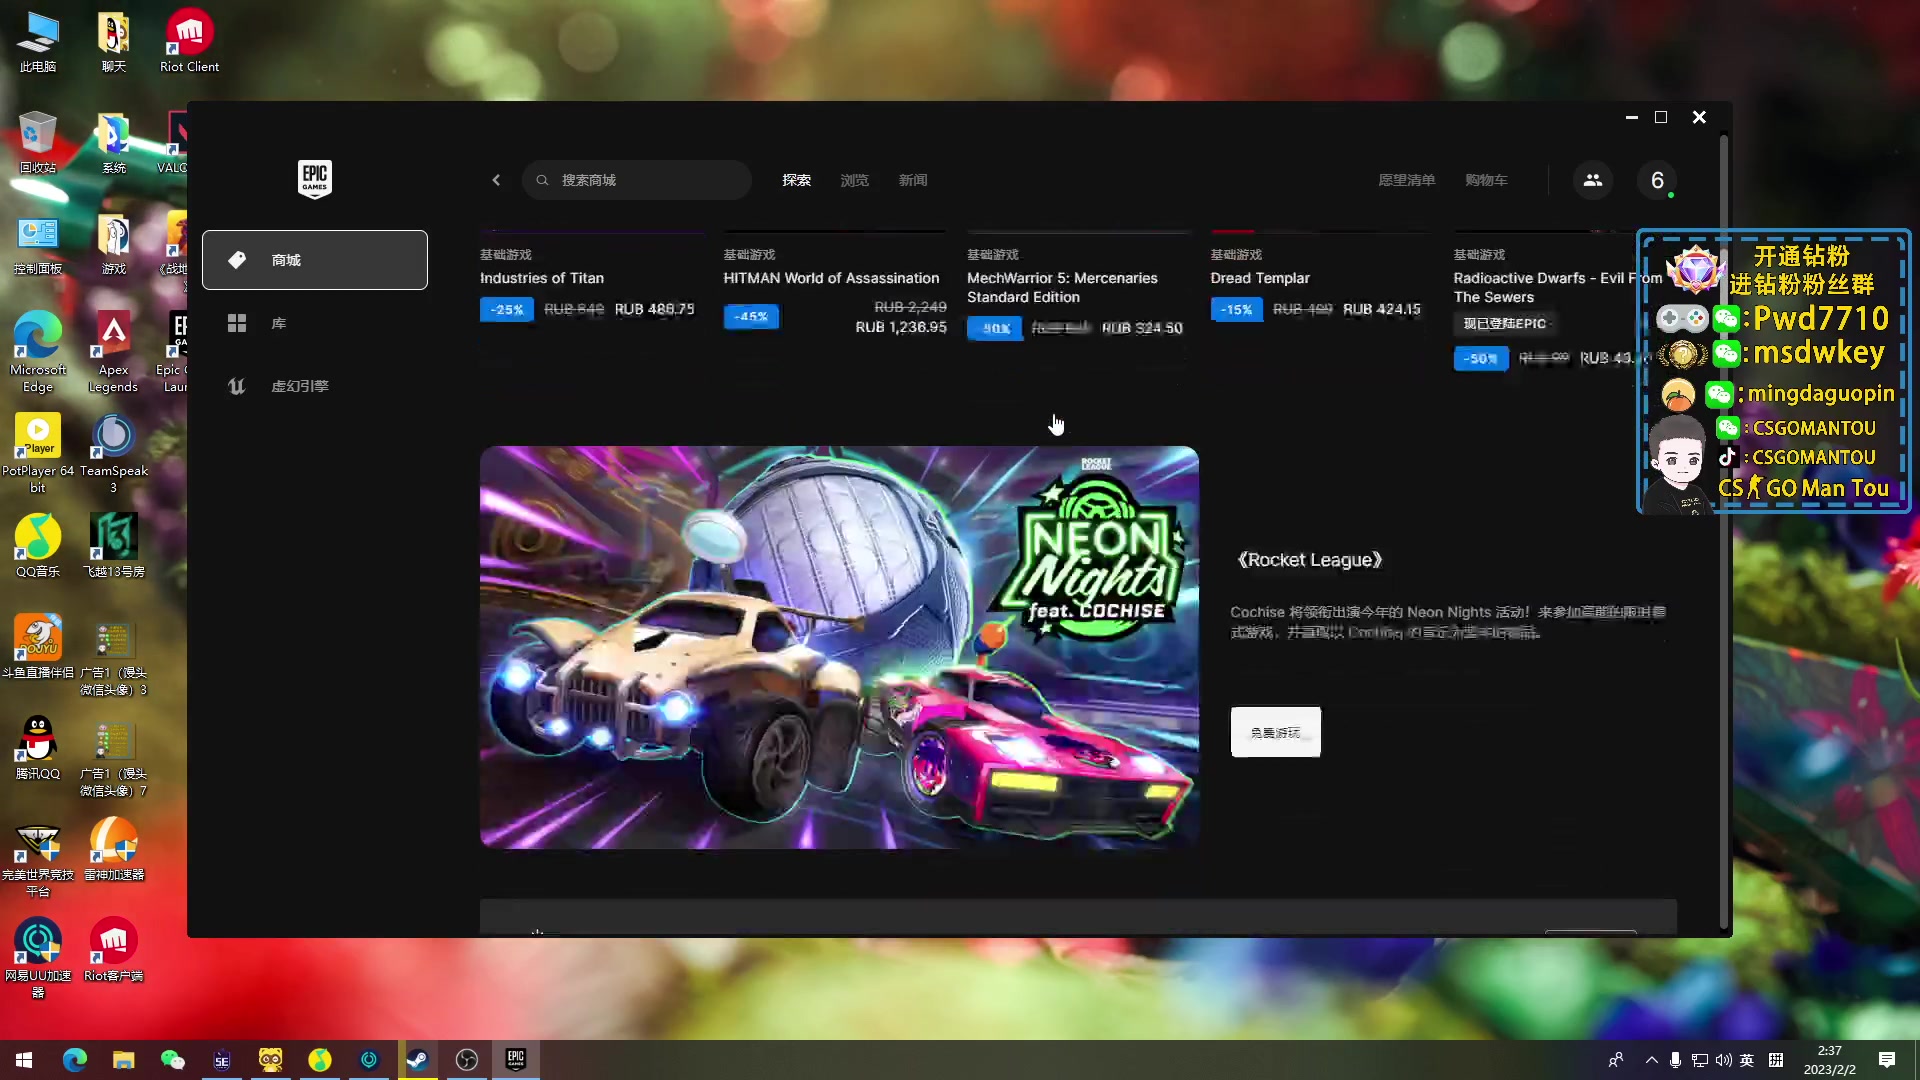Open the Rocket League Neon Nights banner
The height and width of the screenshot is (1080, 1920).
(838, 647)
